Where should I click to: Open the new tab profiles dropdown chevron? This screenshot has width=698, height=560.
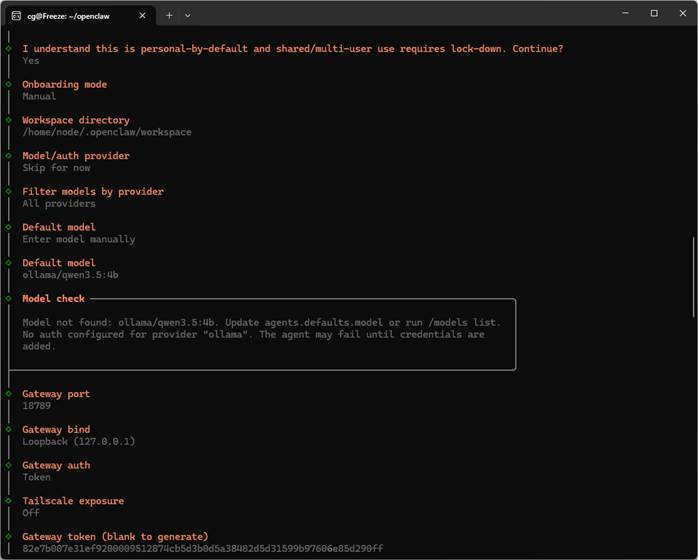point(187,15)
